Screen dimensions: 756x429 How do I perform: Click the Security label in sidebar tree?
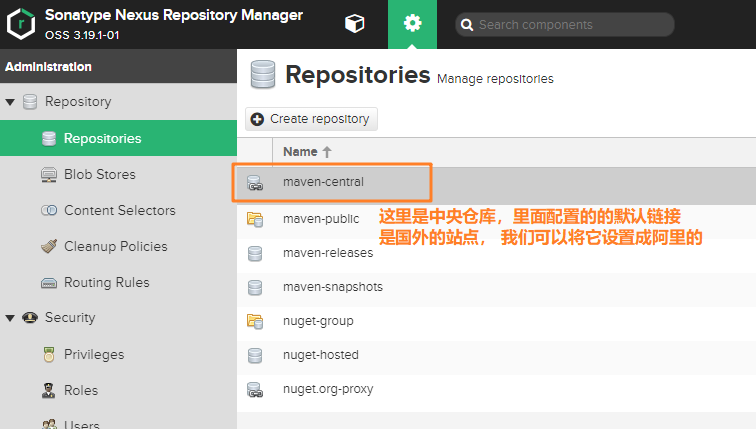coord(70,318)
